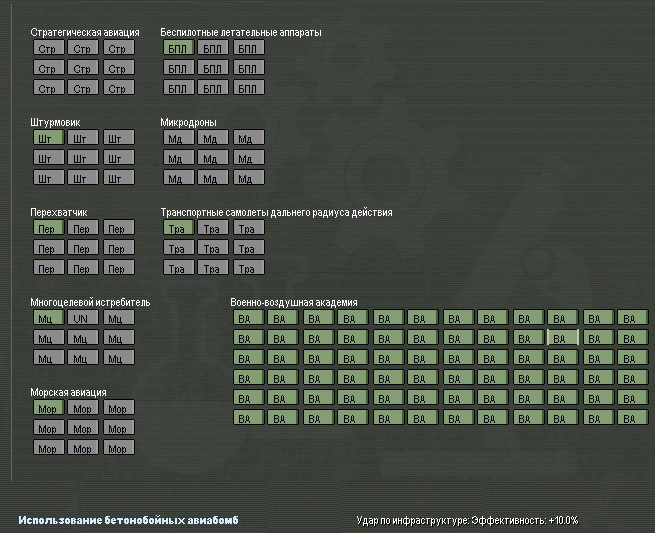Select first Мд box in Микродроны top row
This screenshot has height=533, width=655.
point(178,137)
